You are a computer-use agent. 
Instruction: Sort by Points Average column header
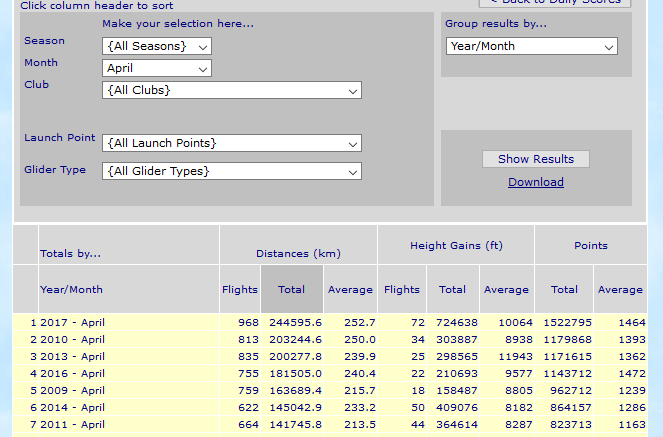pyautogui.click(x=620, y=290)
